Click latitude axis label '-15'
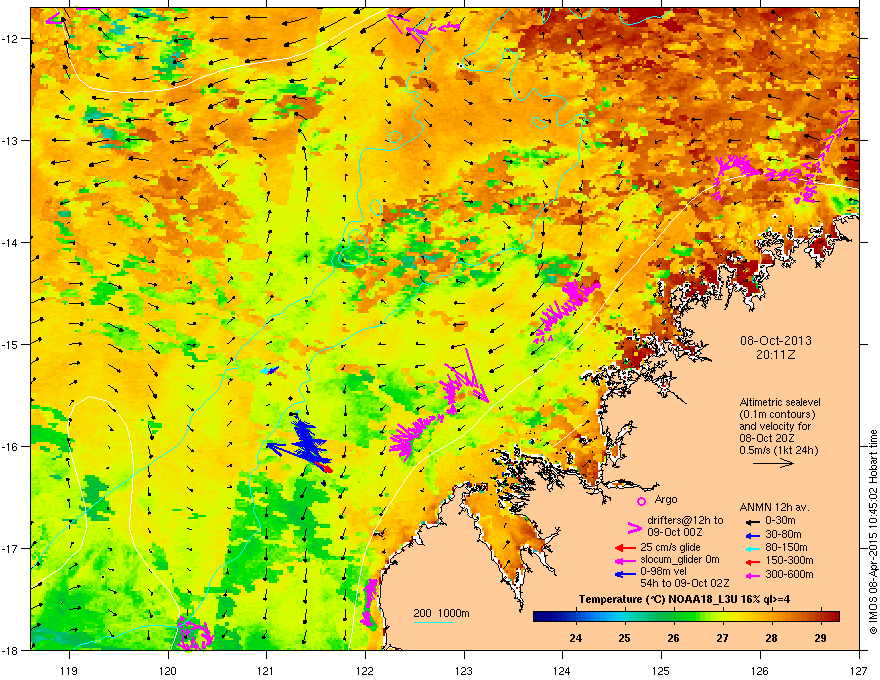The height and width of the screenshot is (680, 880). pyautogui.click(x=11, y=344)
